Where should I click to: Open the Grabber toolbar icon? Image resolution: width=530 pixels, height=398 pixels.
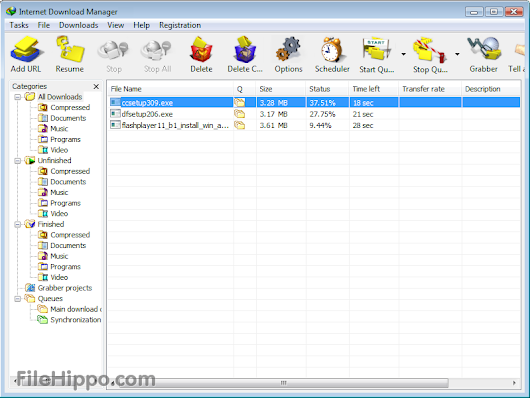tap(483, 55)
